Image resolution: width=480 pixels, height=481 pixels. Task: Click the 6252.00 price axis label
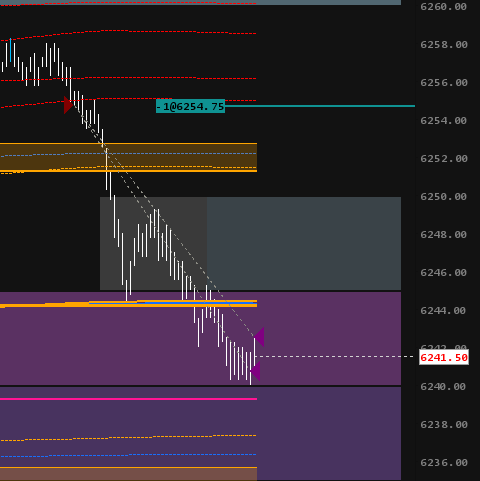tap(444, 159)
